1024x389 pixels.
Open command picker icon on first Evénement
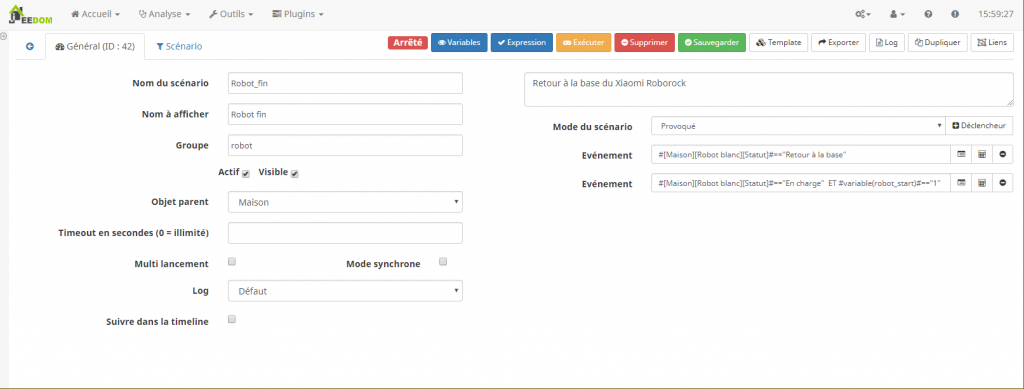961,155
